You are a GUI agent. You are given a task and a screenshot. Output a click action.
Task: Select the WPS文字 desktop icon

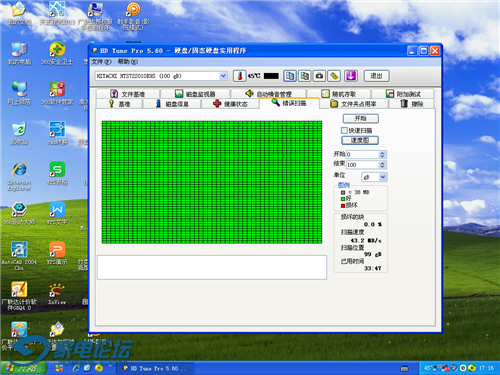coord(57,214)
